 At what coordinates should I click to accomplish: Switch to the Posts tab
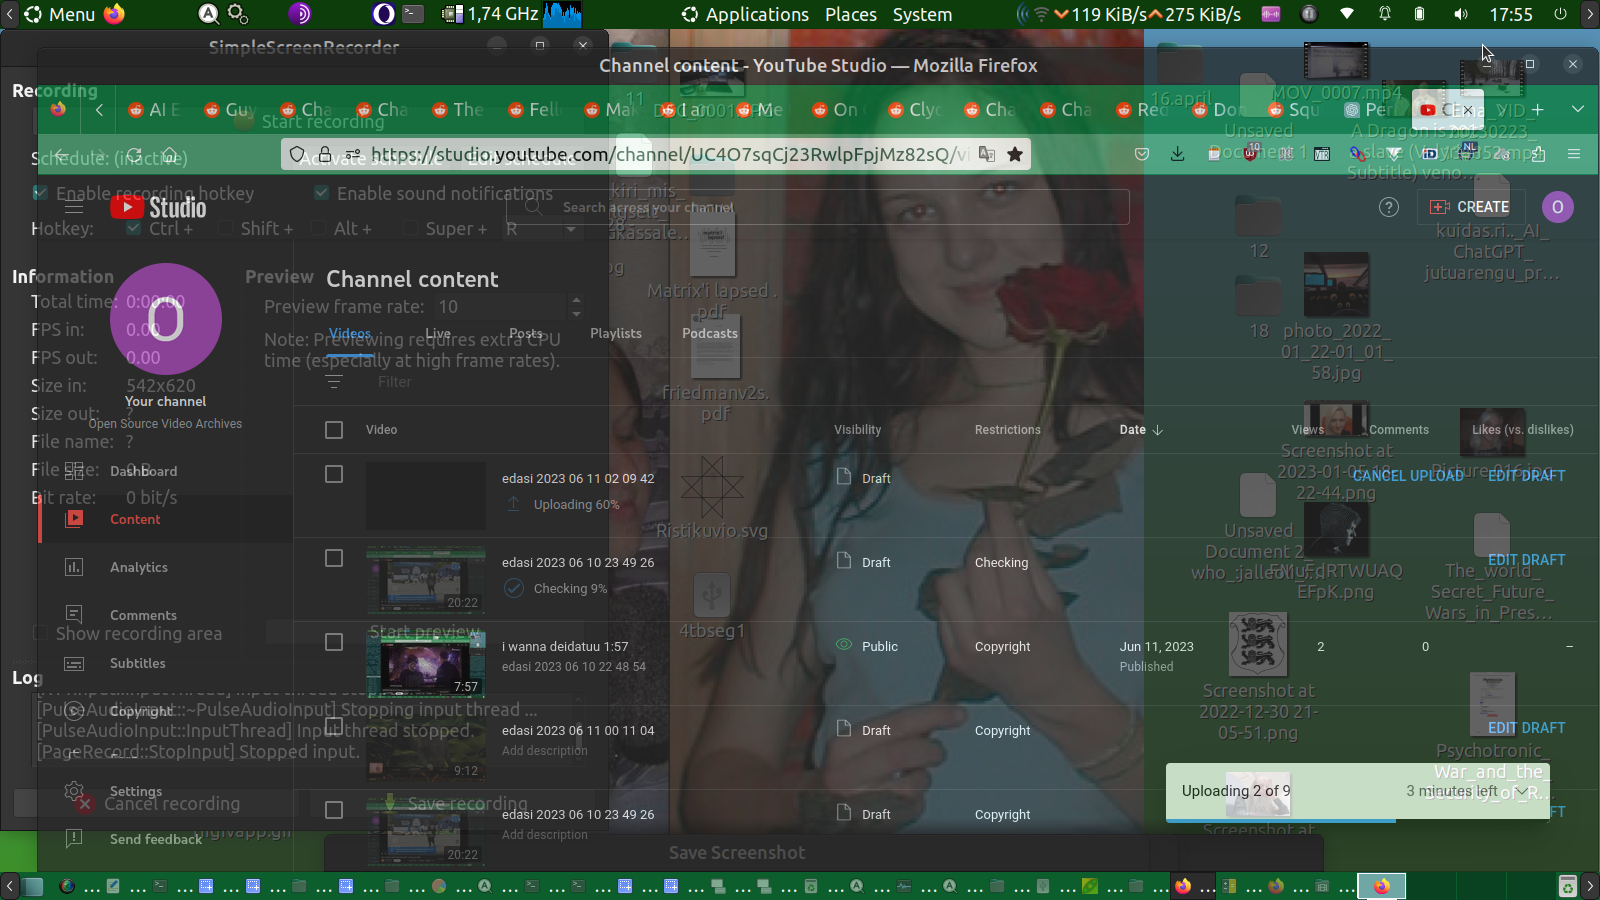(526, 334)
